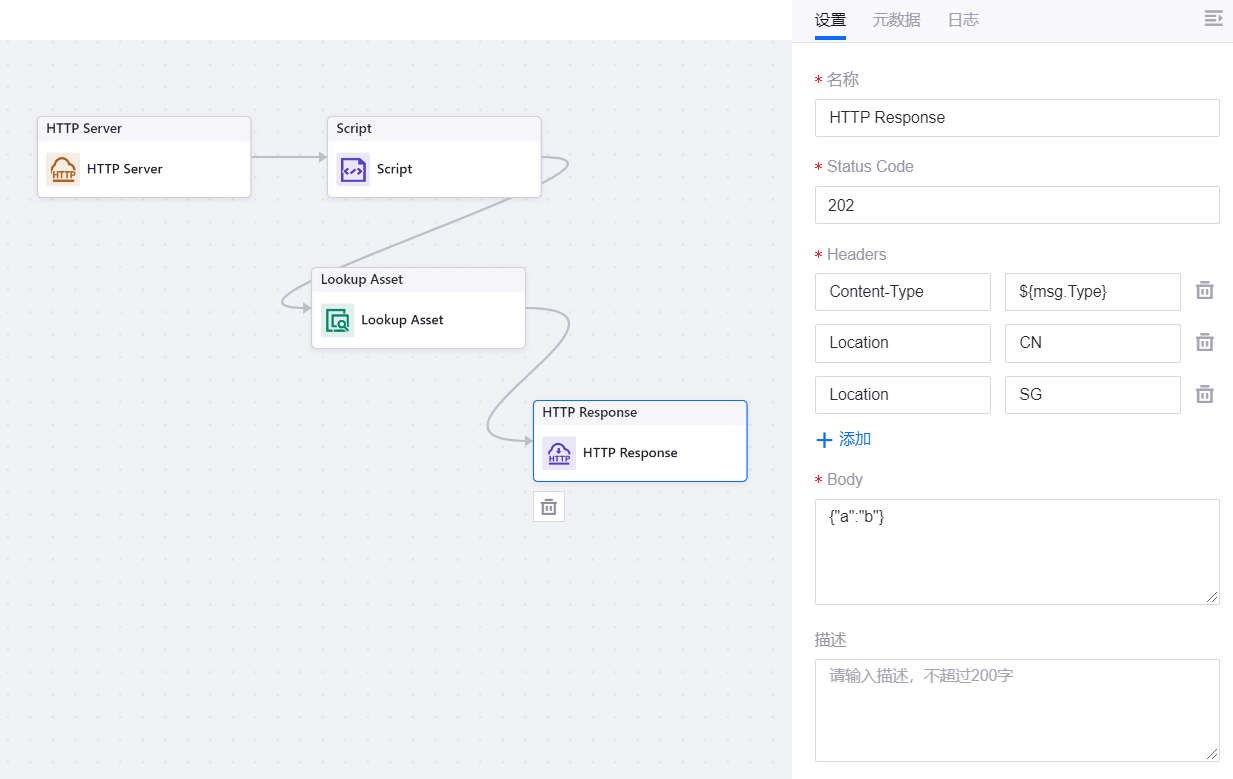Remove the Content-Type header row
Viewport: 1233px width, 779px height.
1205,291
